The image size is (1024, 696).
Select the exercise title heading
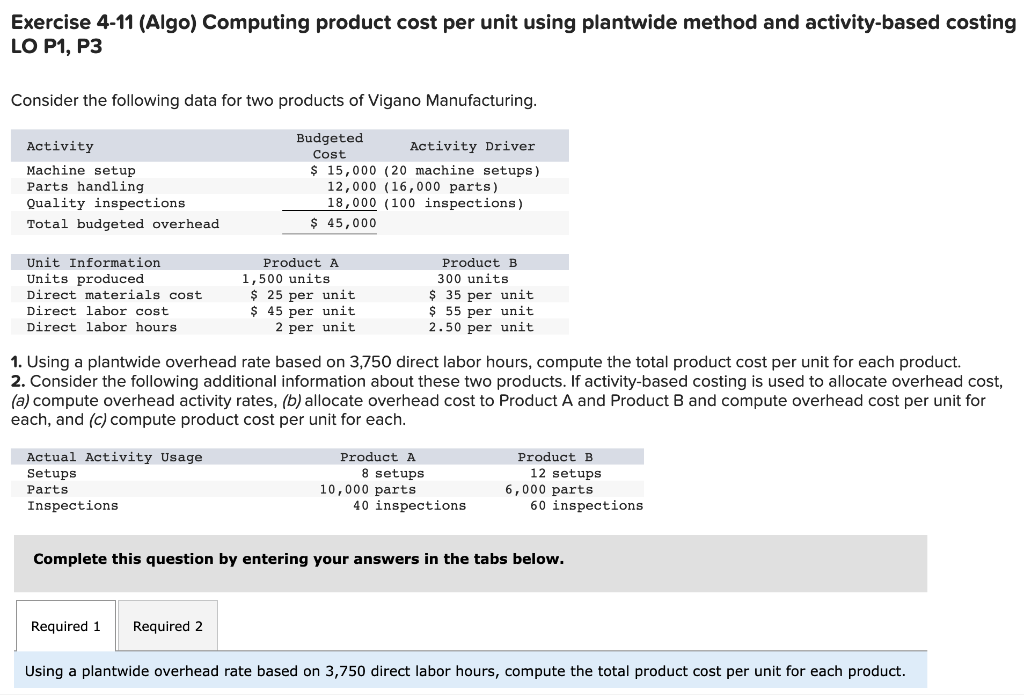(x=511, y=22)
